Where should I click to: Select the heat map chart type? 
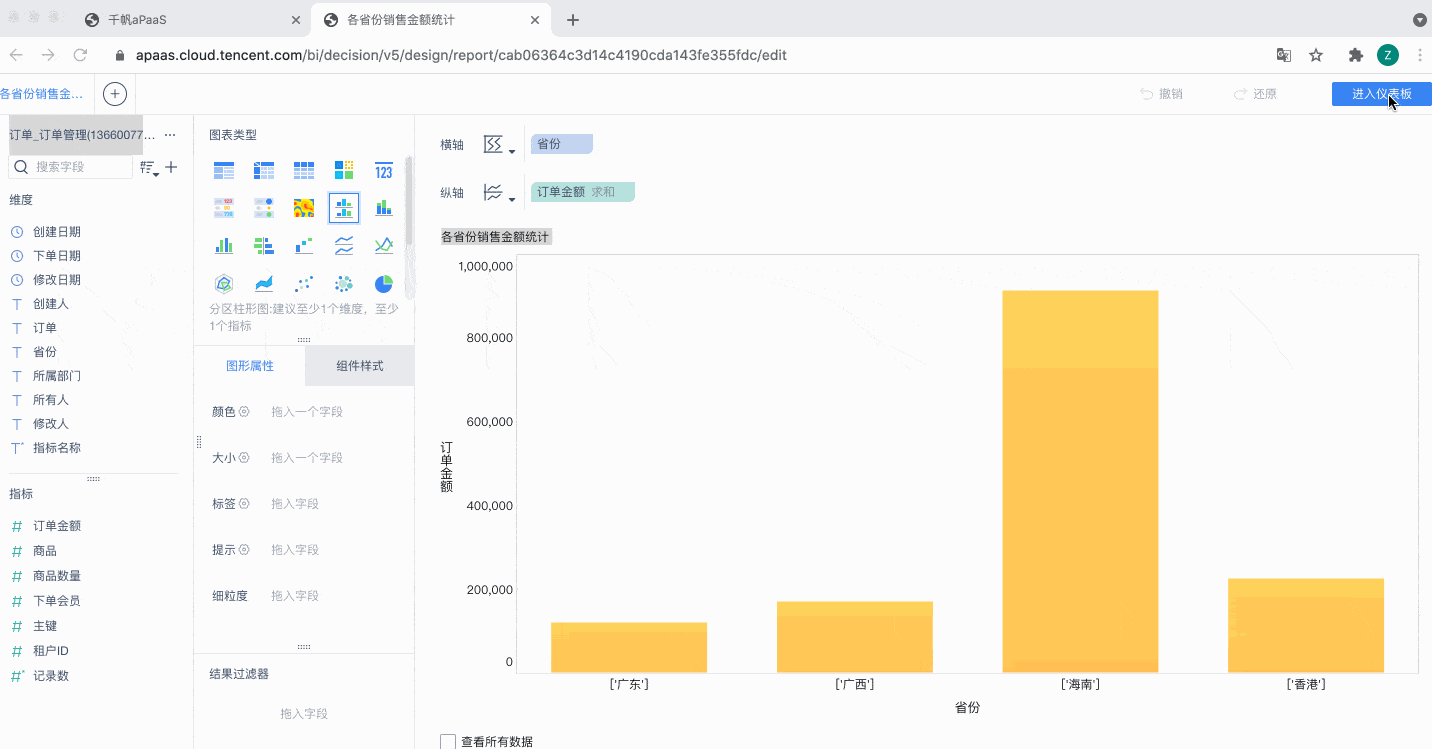point(304,208)
